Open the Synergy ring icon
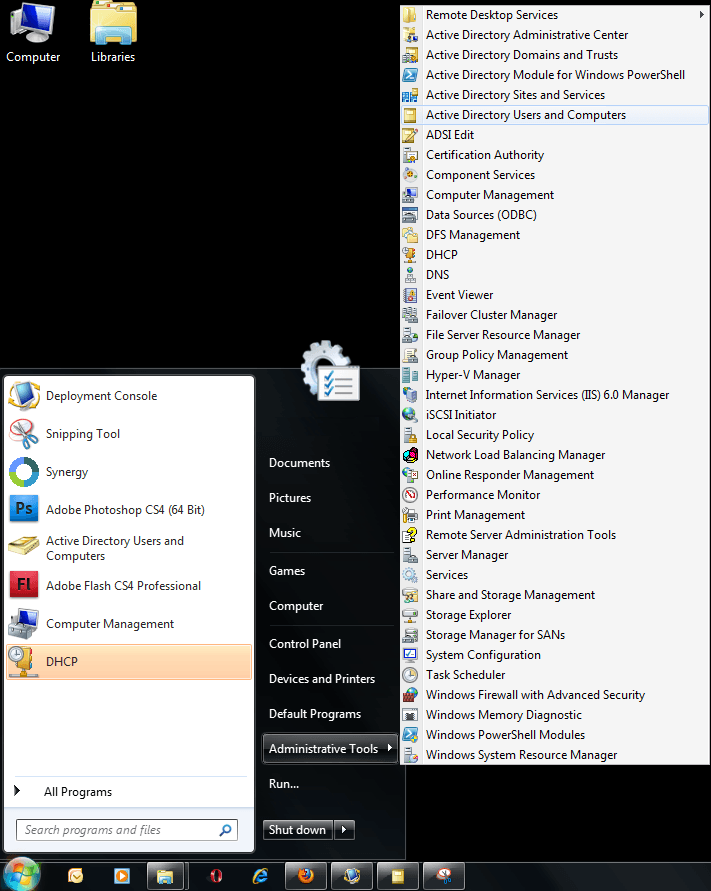The image size is (711, 891). pos(24,472)
